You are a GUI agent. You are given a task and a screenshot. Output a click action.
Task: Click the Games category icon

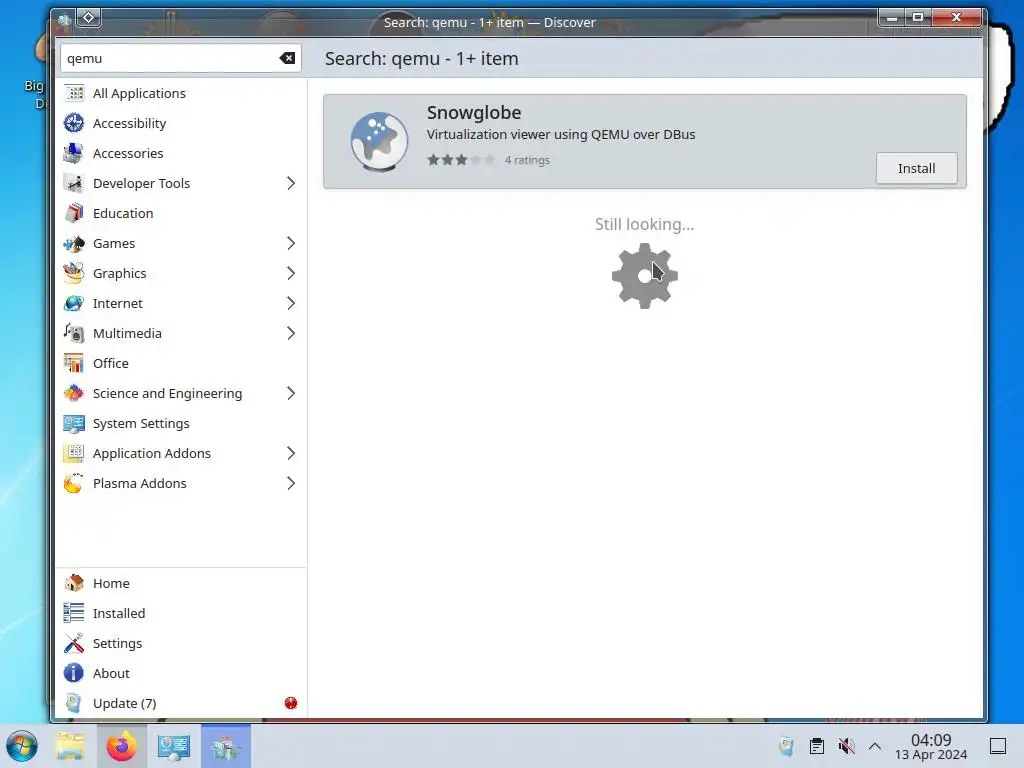(74, 244)
